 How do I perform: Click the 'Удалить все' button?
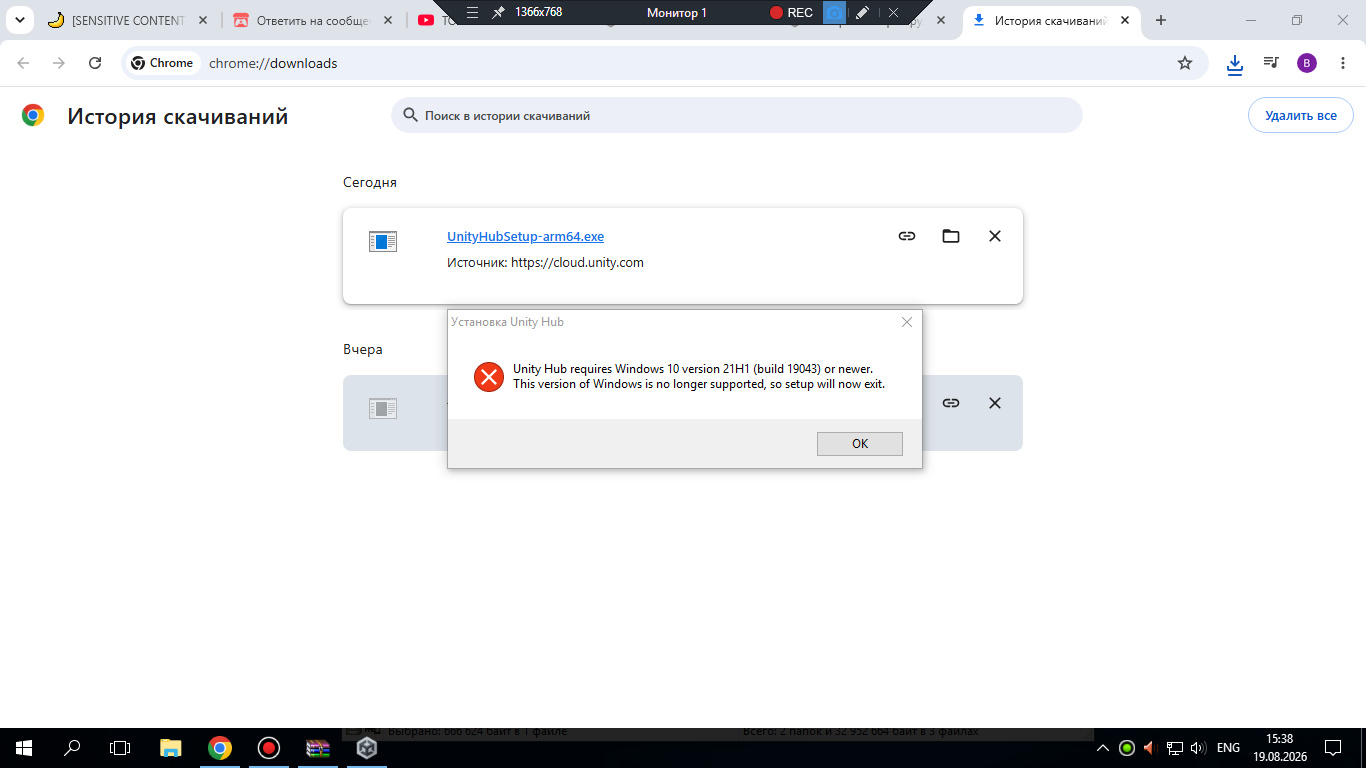click(1300, 115)
